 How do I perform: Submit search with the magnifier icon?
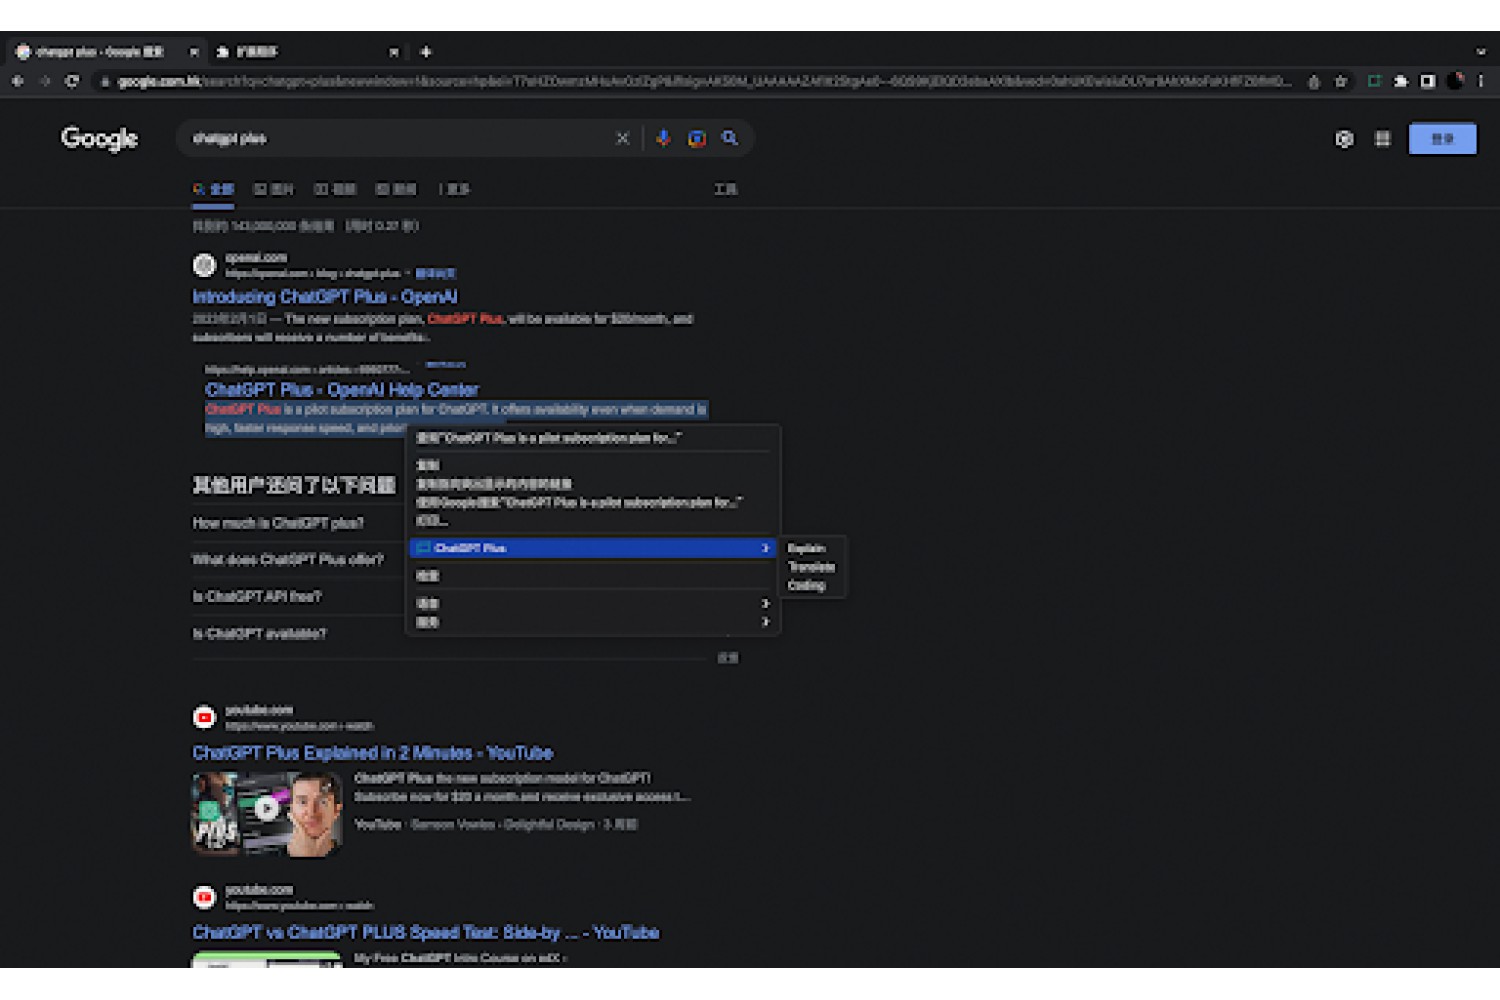tap(730, 138)
